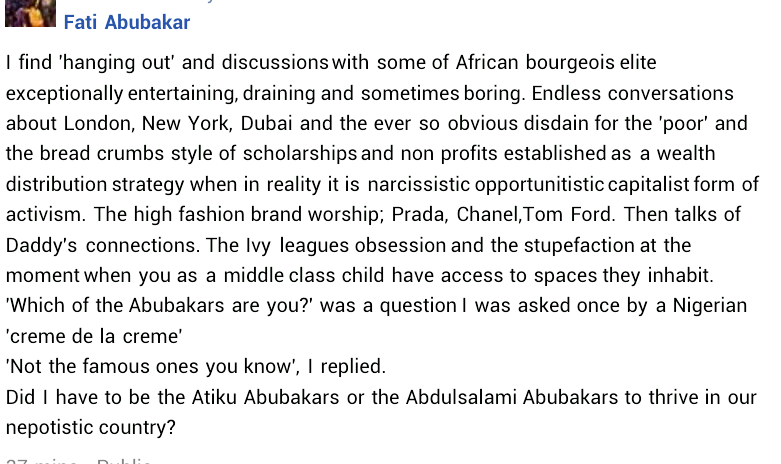Open Fati Abubakar's profile name link
Image resolution: width=781 pixels, height=464 pixels.
[x=127, y=22]
